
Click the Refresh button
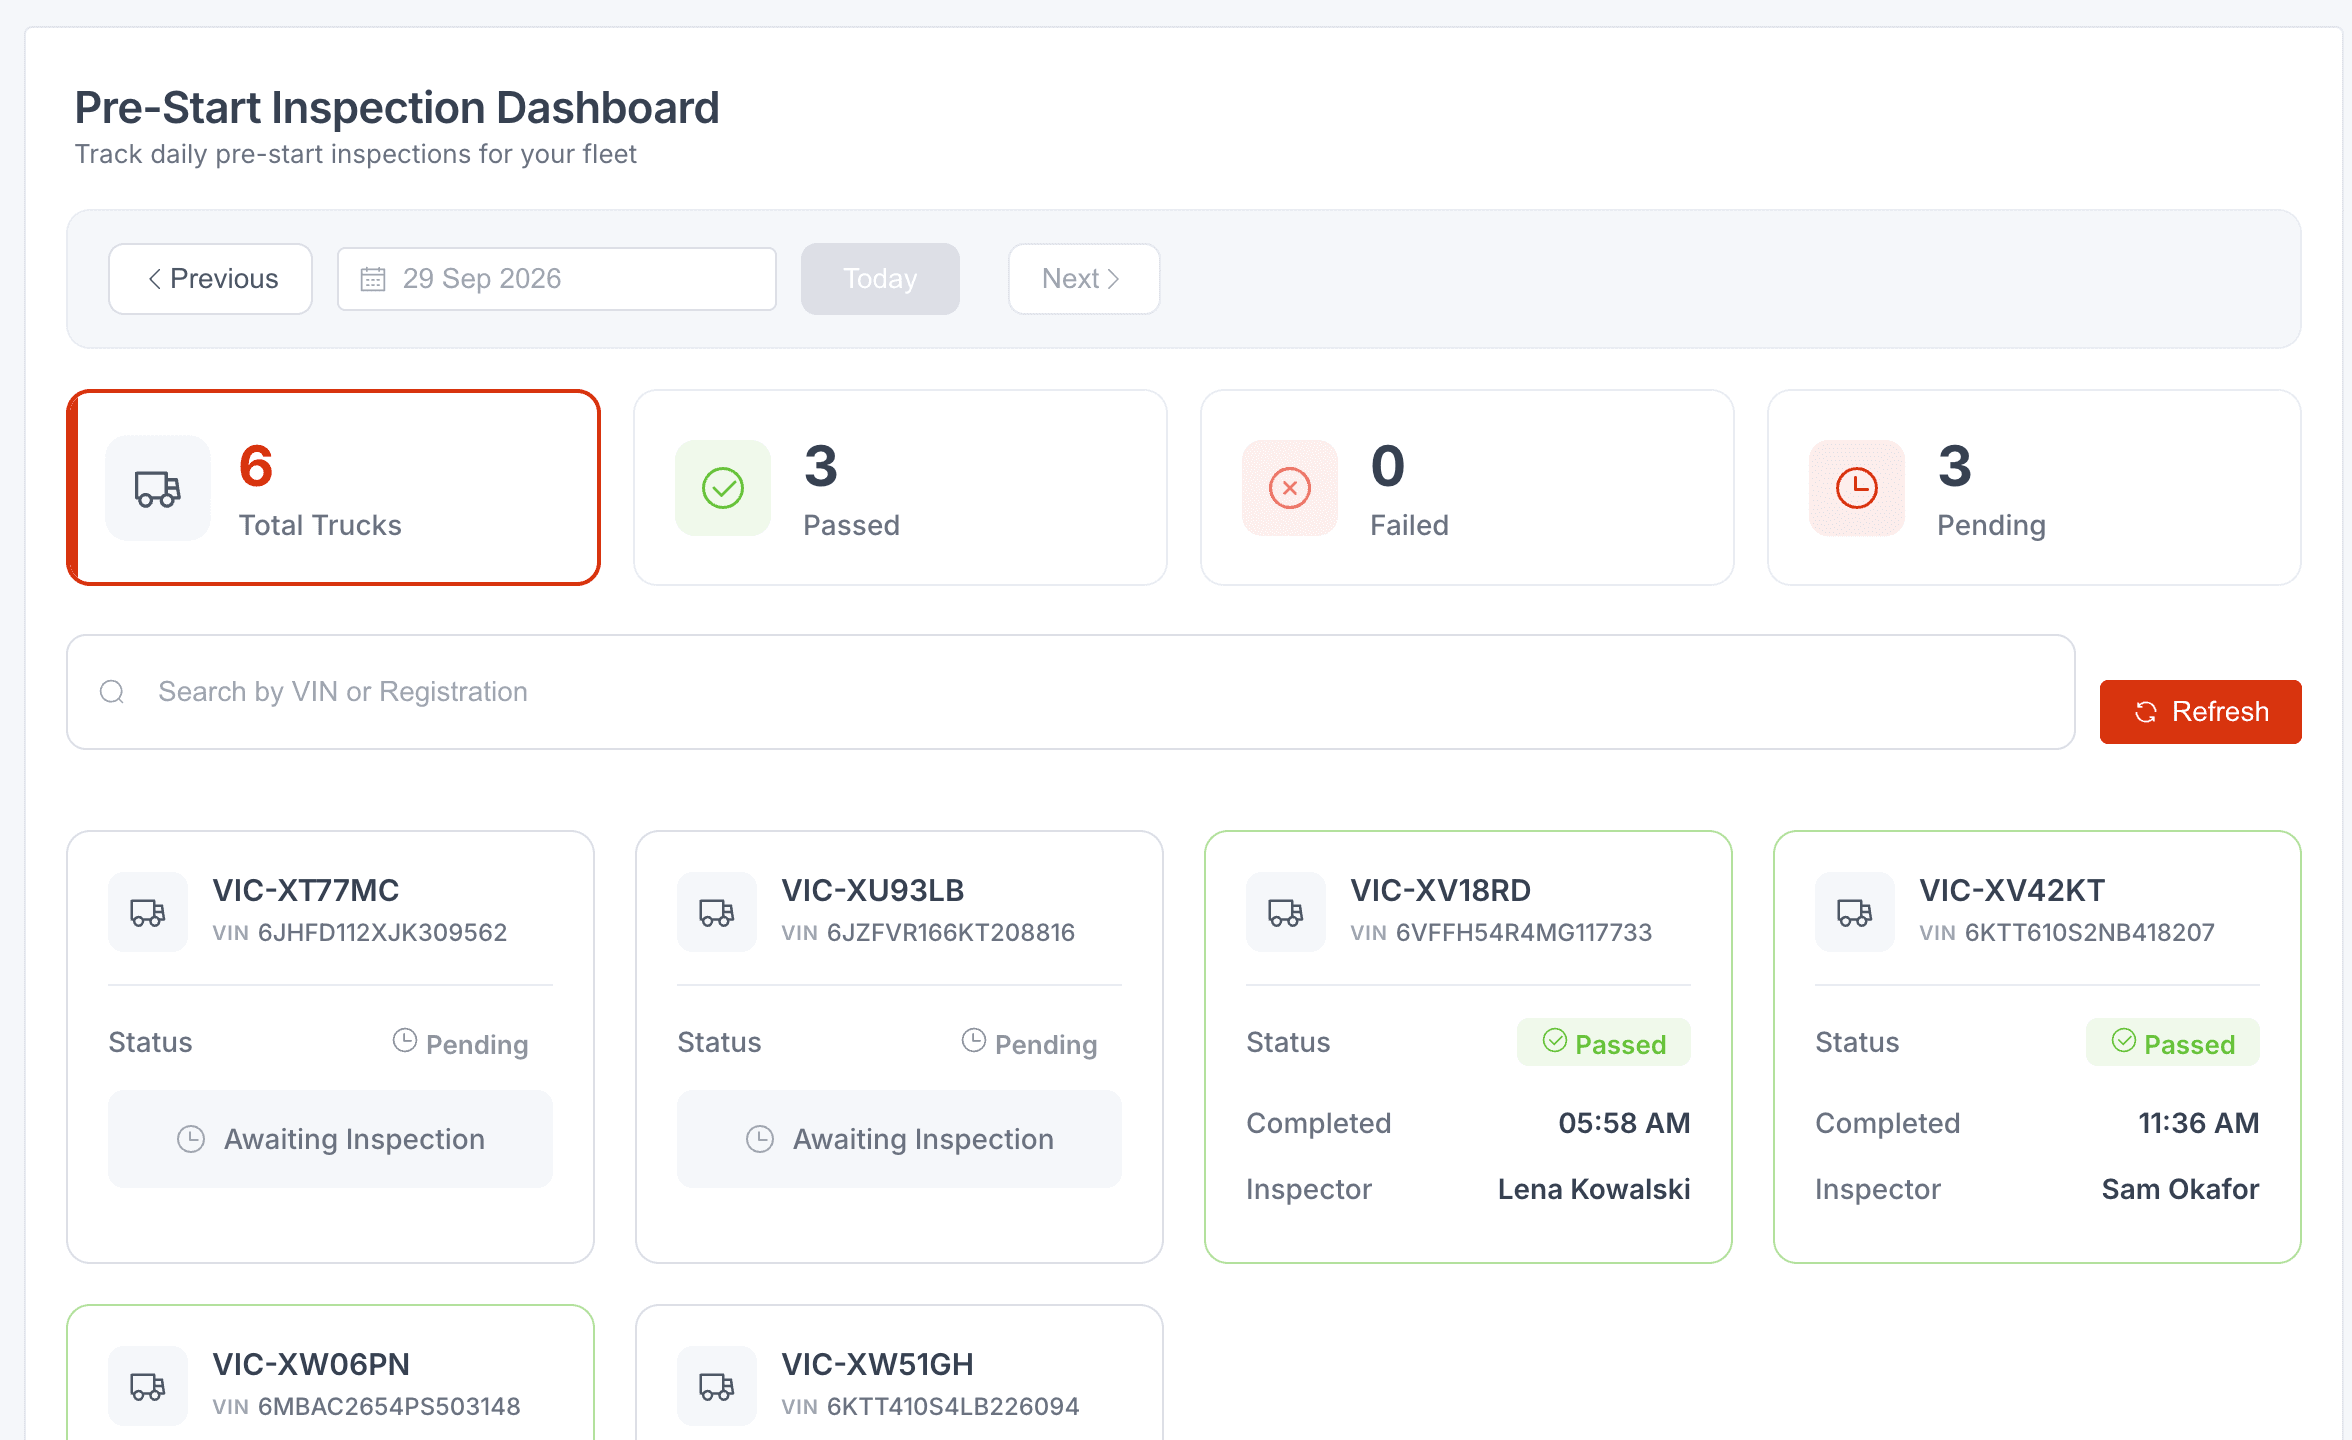pyautogui.click(x=2200, y=712)
